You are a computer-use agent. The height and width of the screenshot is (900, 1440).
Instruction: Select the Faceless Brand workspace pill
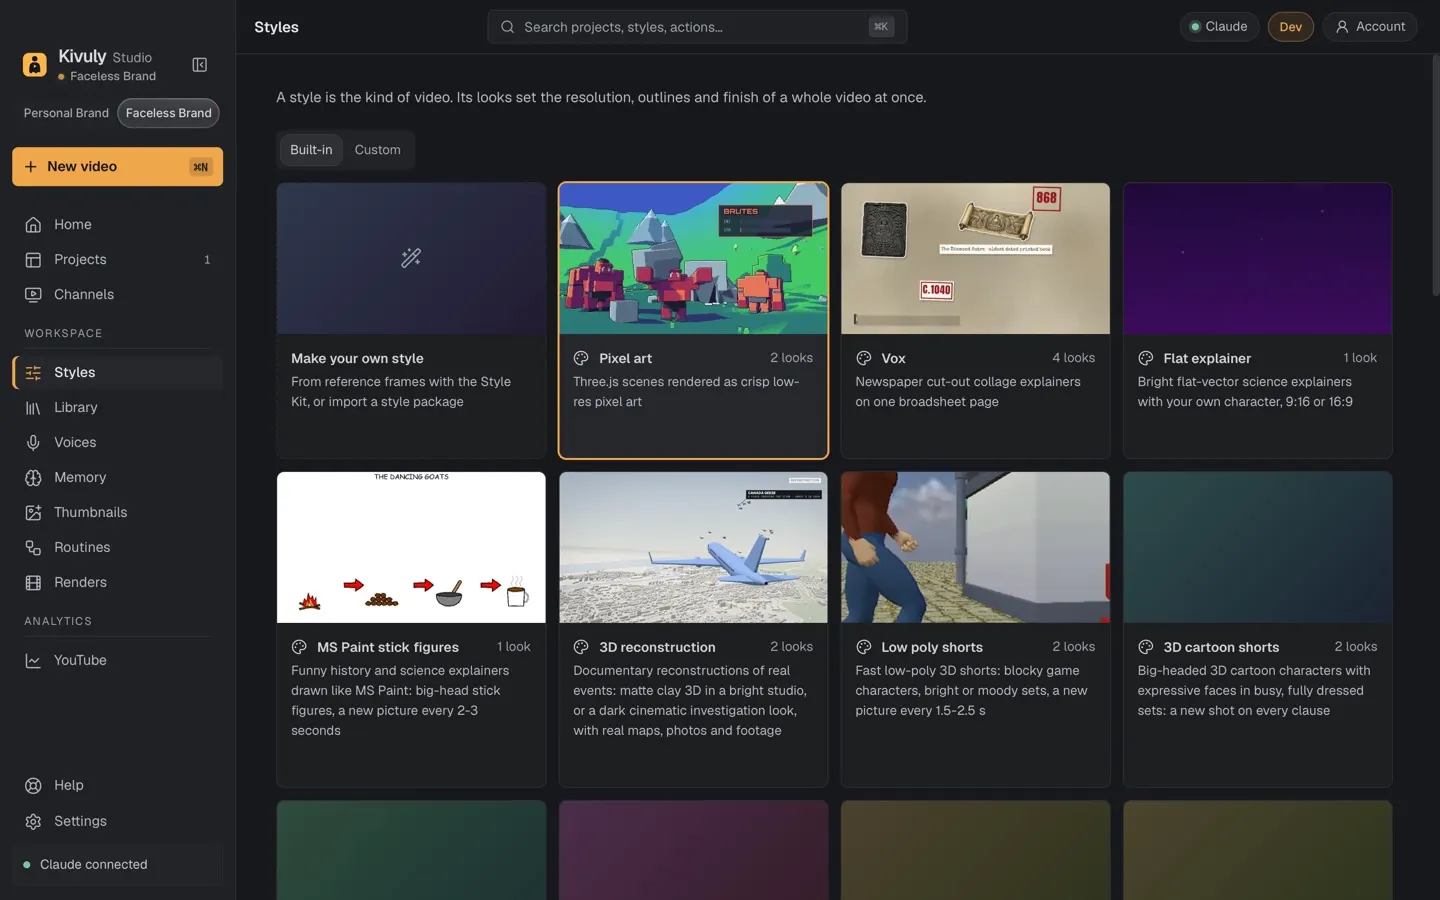pyautogui.click(x=168, y=113)
